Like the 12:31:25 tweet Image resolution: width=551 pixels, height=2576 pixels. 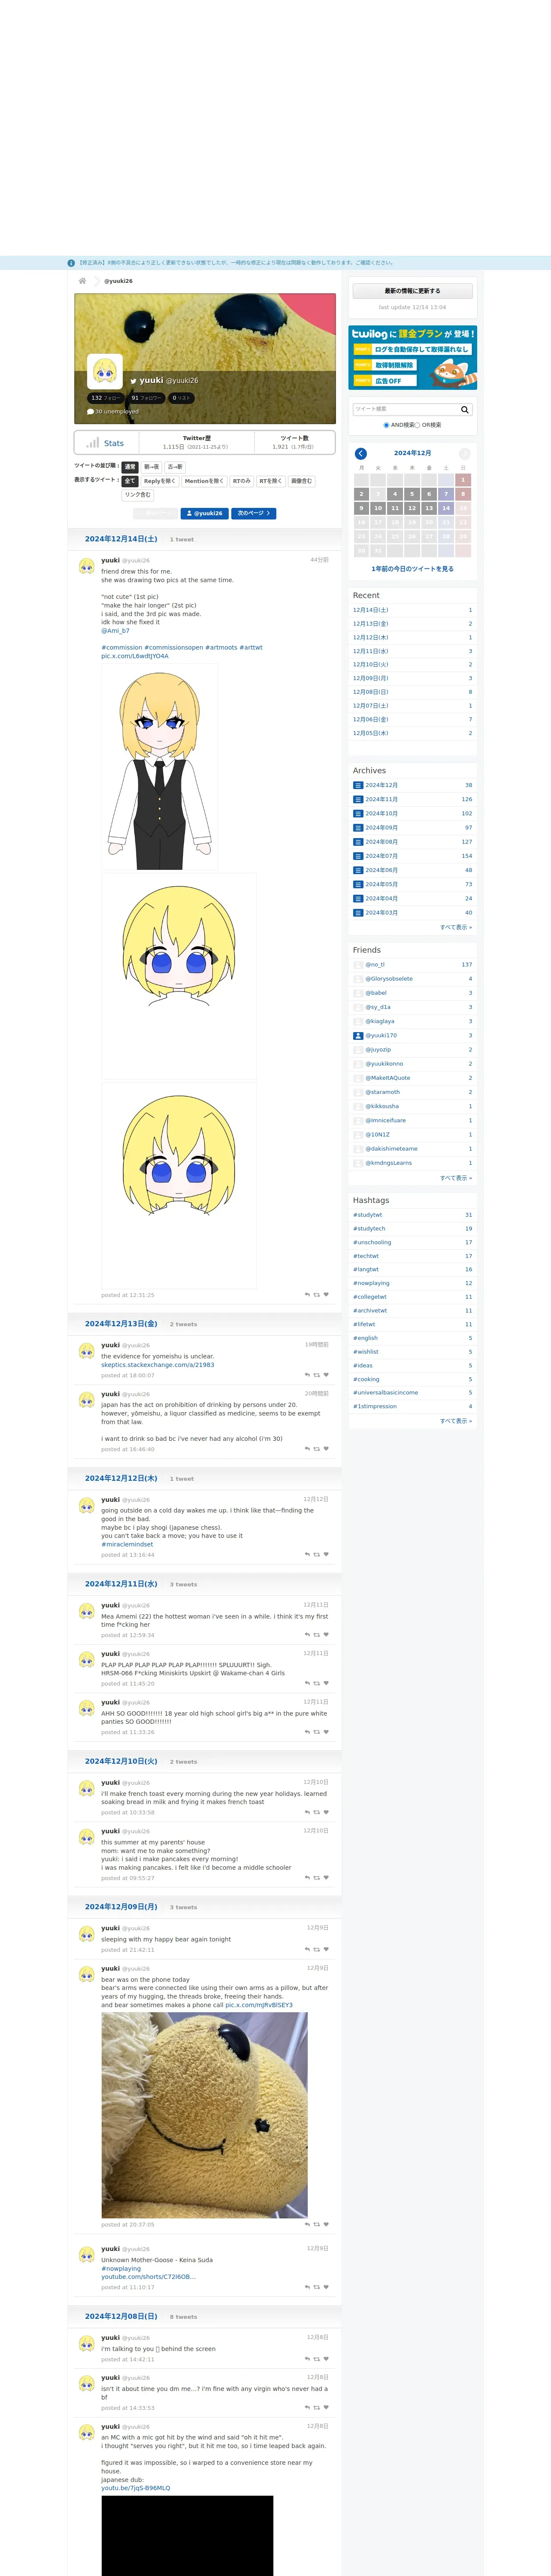point(326,1294)
